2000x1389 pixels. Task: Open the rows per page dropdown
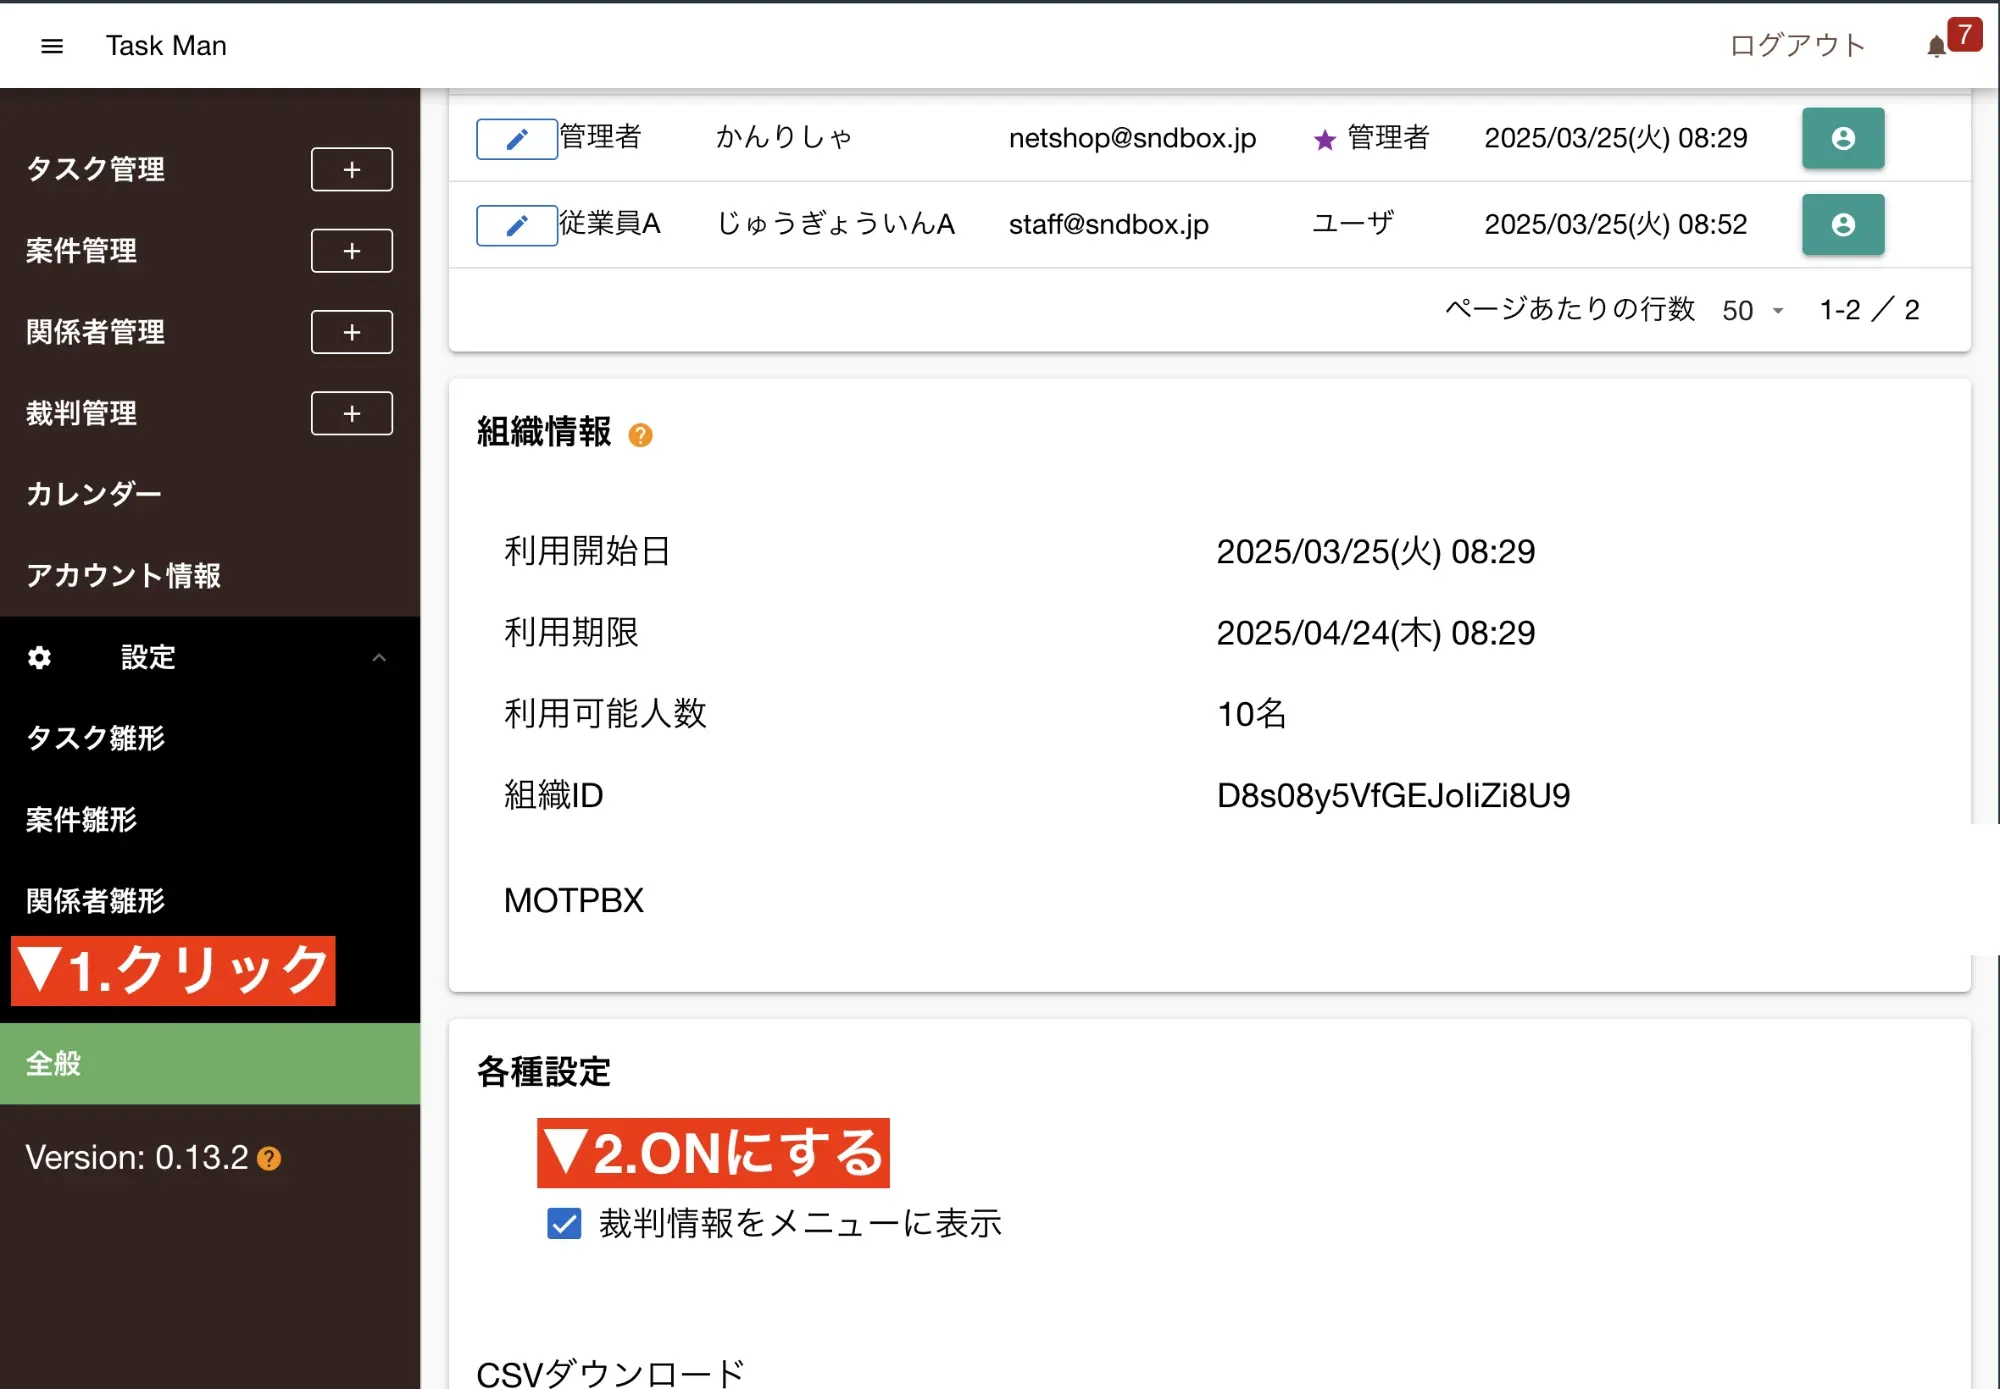[1752, 310]
